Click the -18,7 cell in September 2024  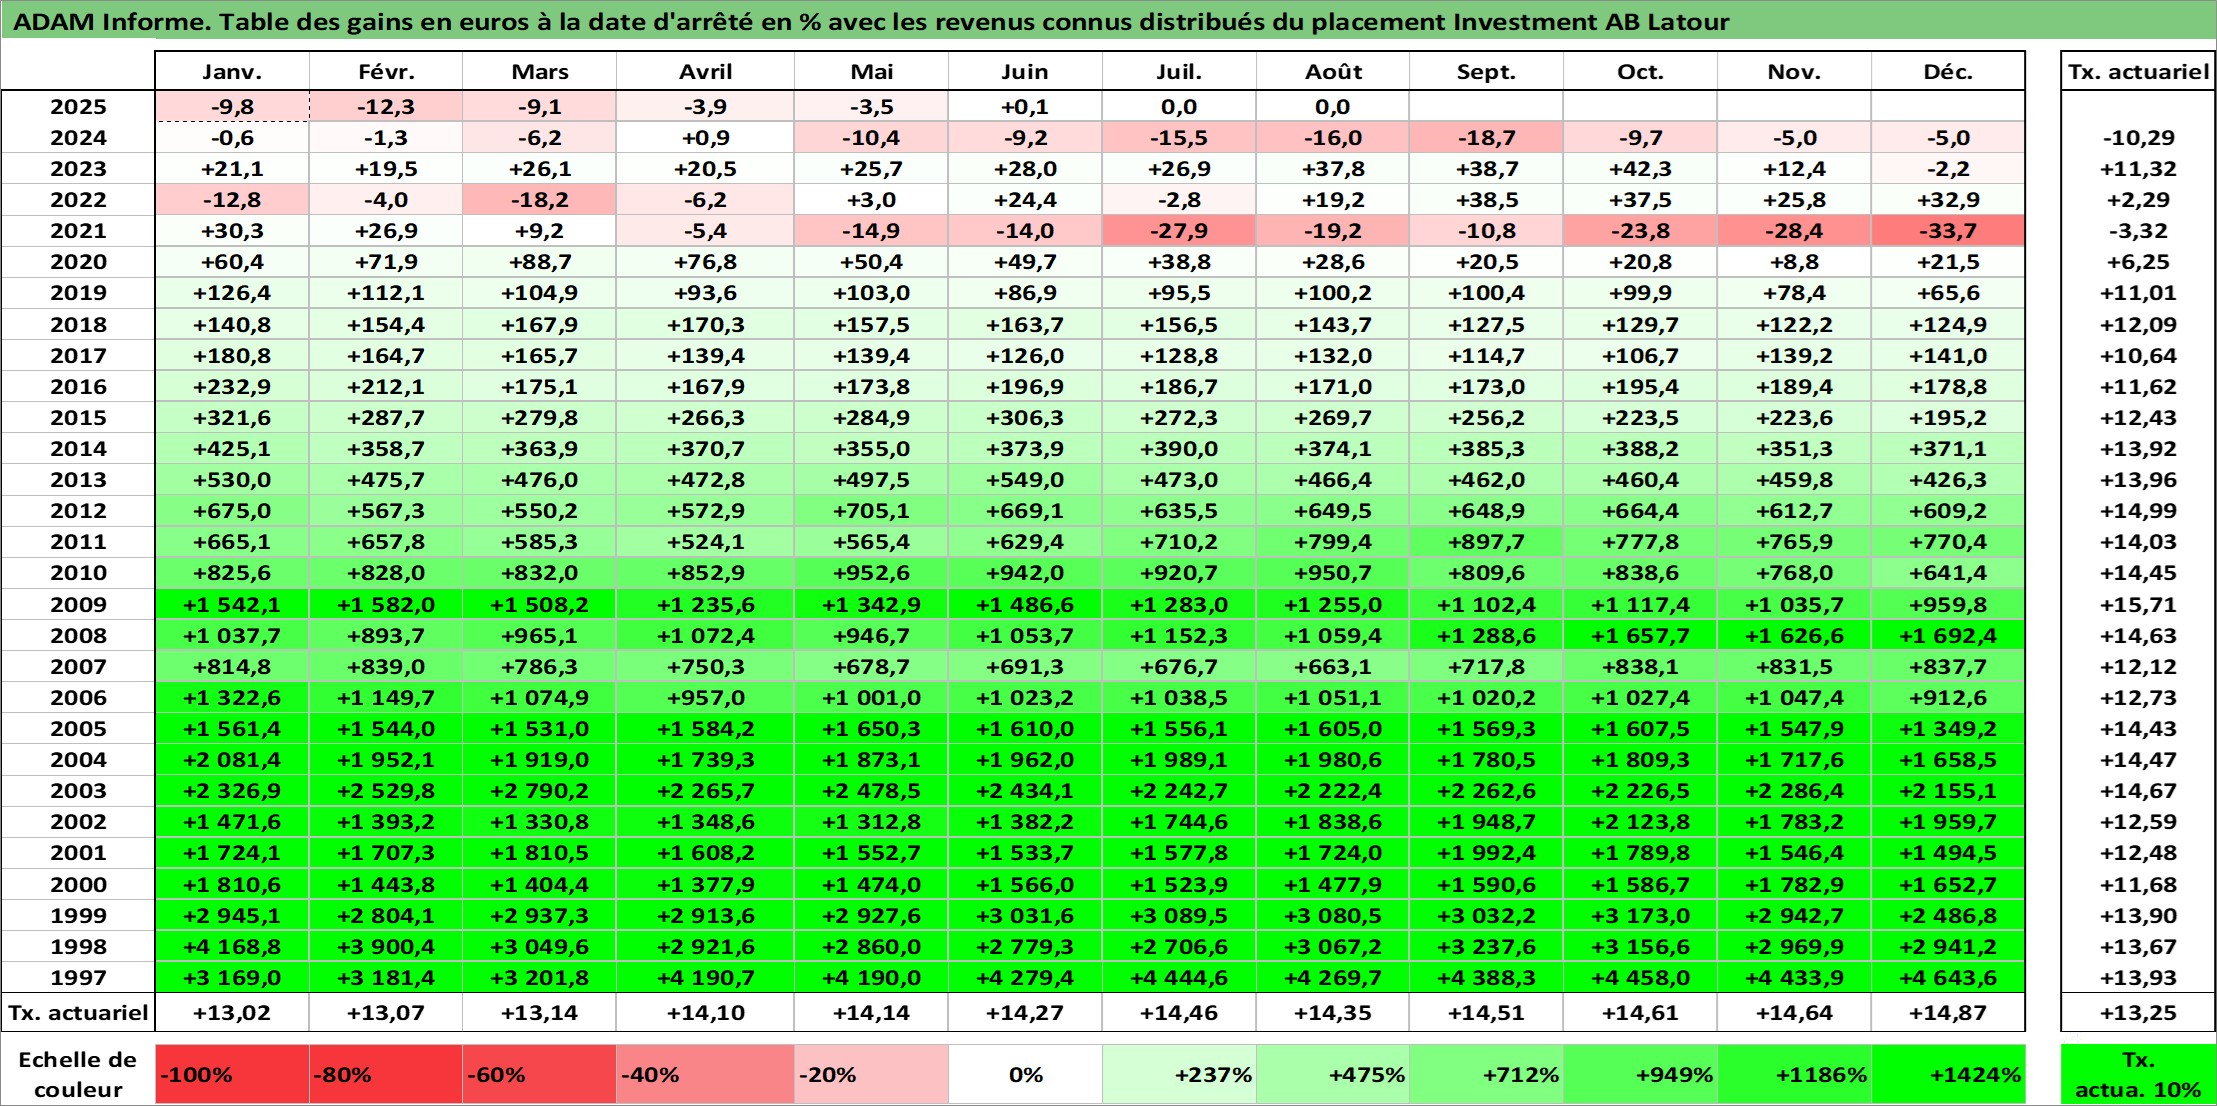point(1486,138)
